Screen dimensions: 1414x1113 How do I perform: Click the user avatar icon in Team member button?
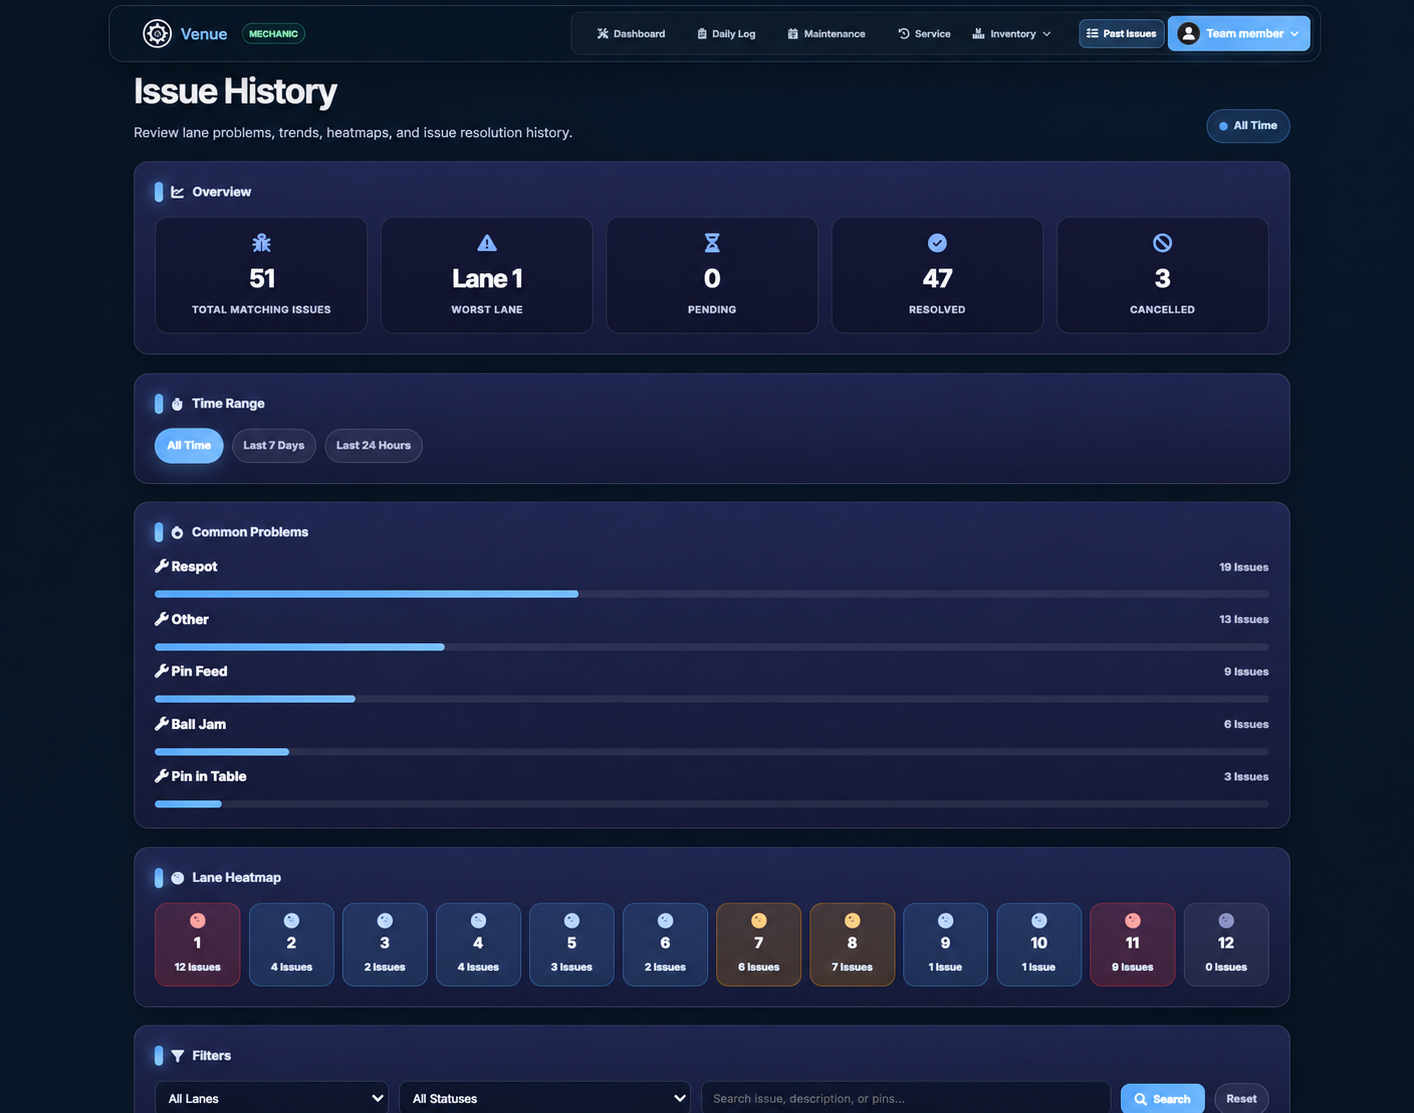click(x=1188, y=33)
